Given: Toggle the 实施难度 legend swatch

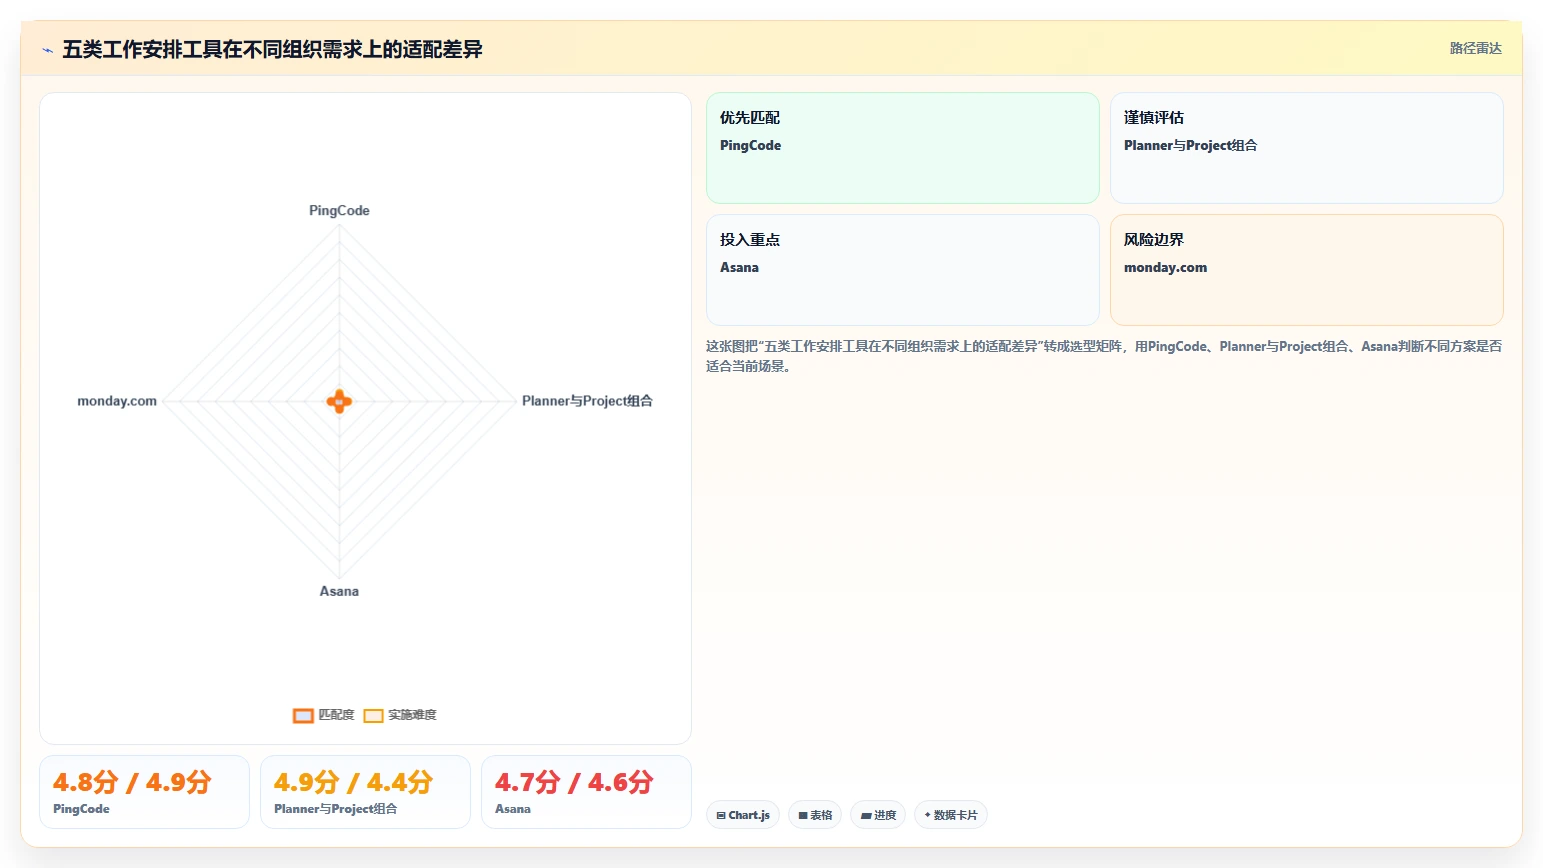Looking at the screenshot, I should (x=373, y=715).
